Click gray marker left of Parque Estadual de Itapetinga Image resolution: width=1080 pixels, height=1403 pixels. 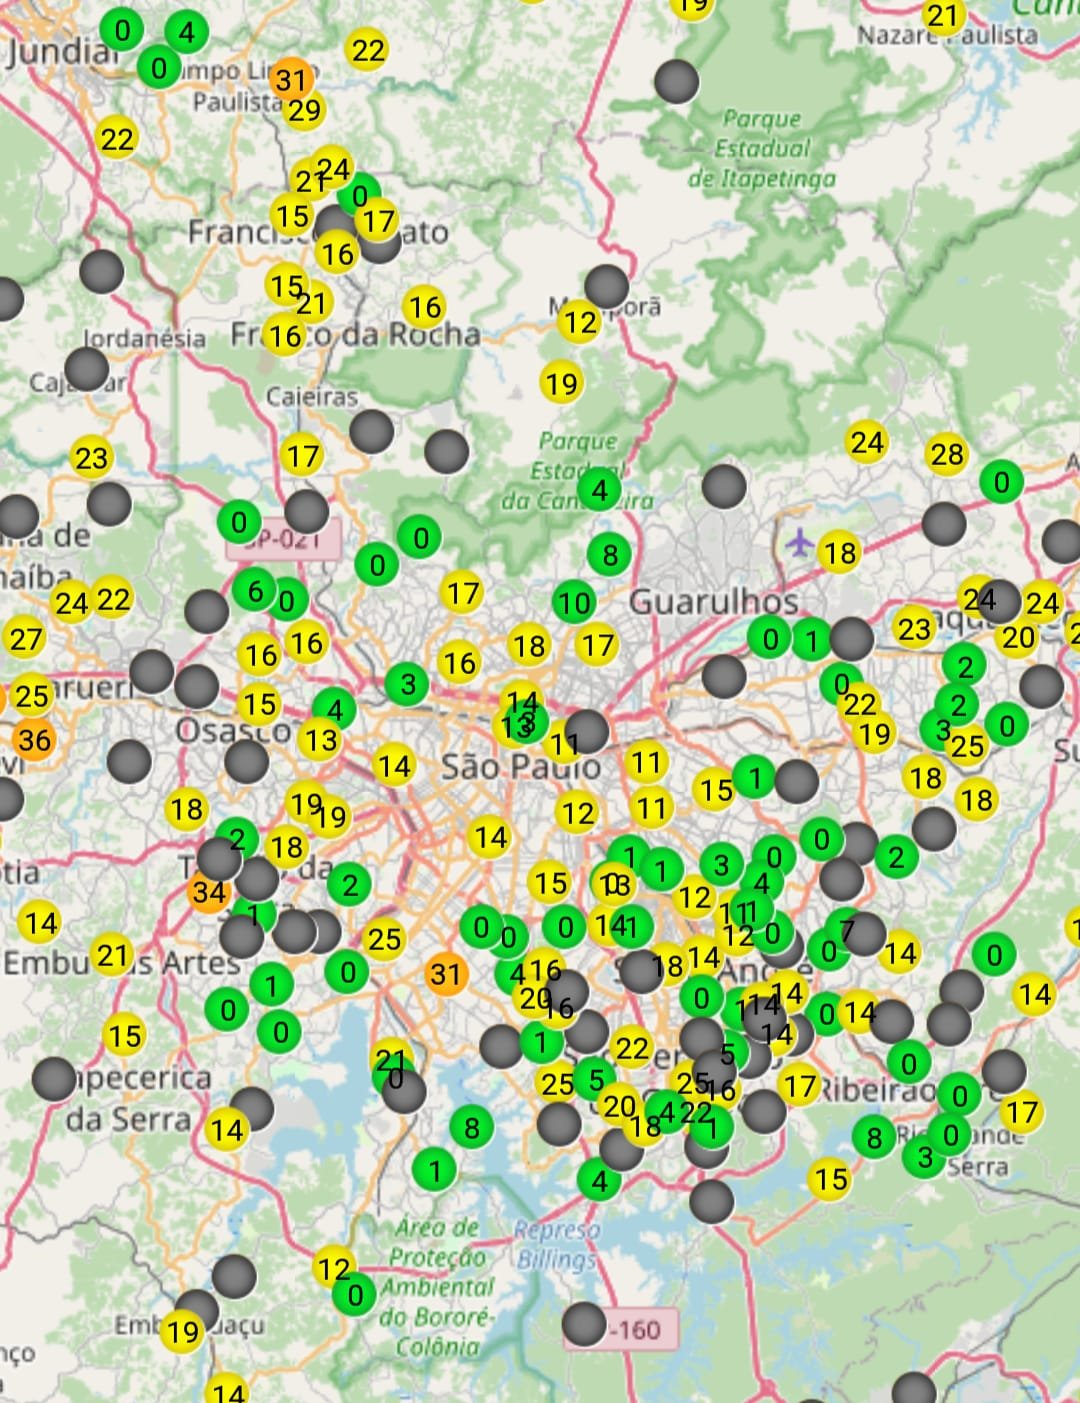676,81
